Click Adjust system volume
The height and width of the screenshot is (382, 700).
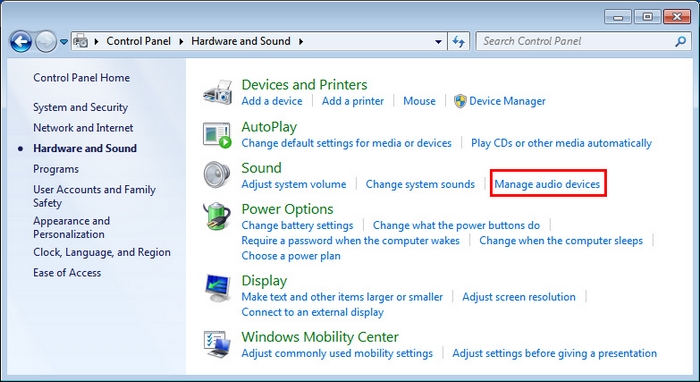(x=294, y=184)
